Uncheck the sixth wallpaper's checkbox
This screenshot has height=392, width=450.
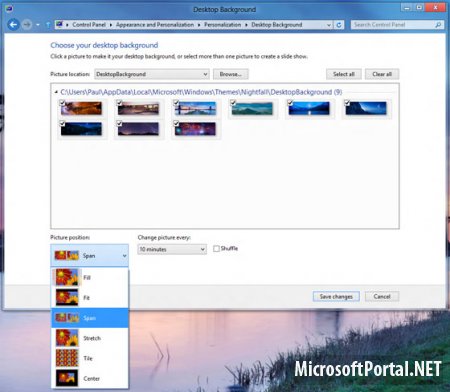click(347, 103)
